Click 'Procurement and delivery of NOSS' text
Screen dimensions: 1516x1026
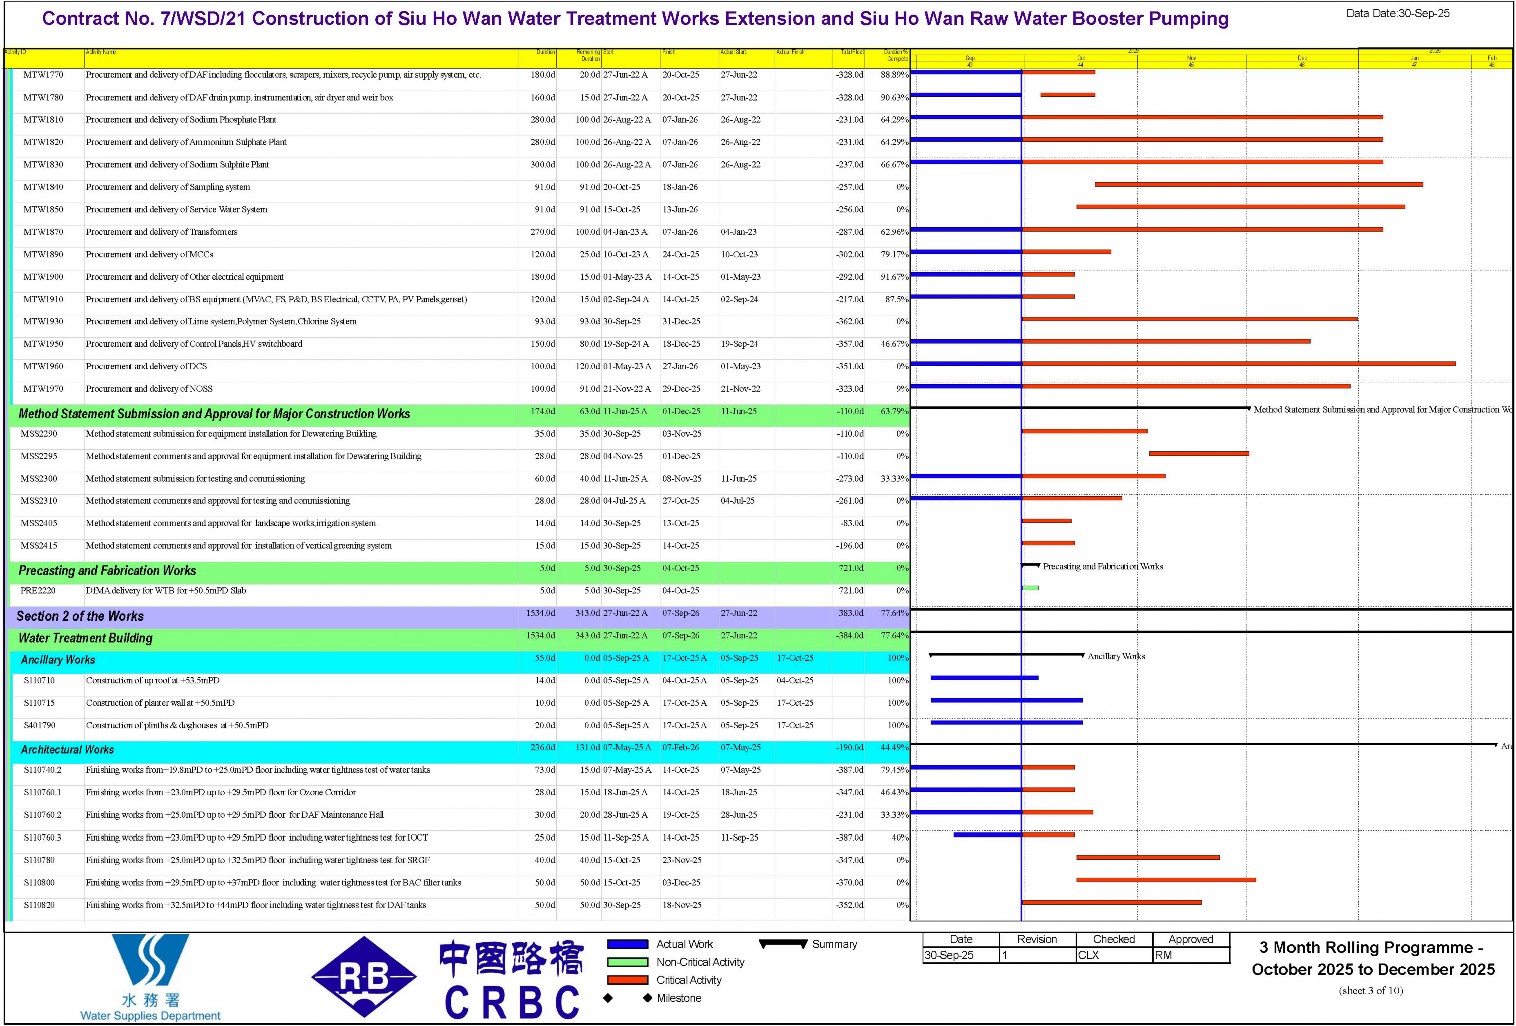click(x=149, y=389)
